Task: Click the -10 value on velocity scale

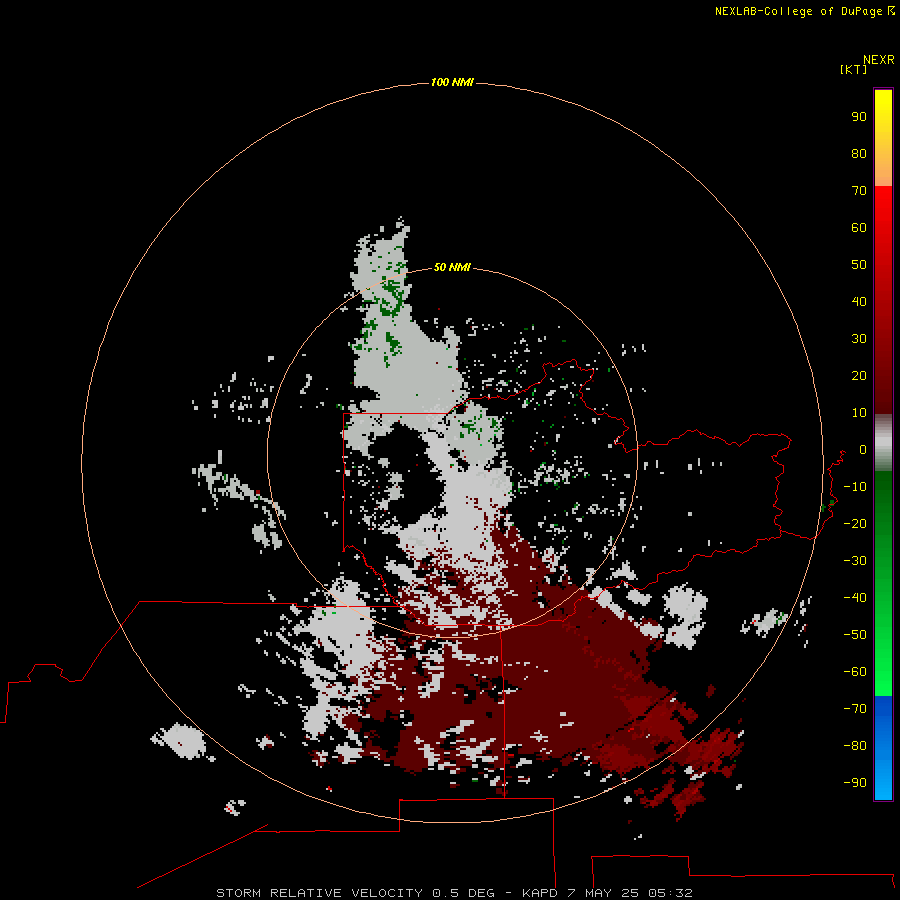Action: pyautogui.click(x=855, y=487)
